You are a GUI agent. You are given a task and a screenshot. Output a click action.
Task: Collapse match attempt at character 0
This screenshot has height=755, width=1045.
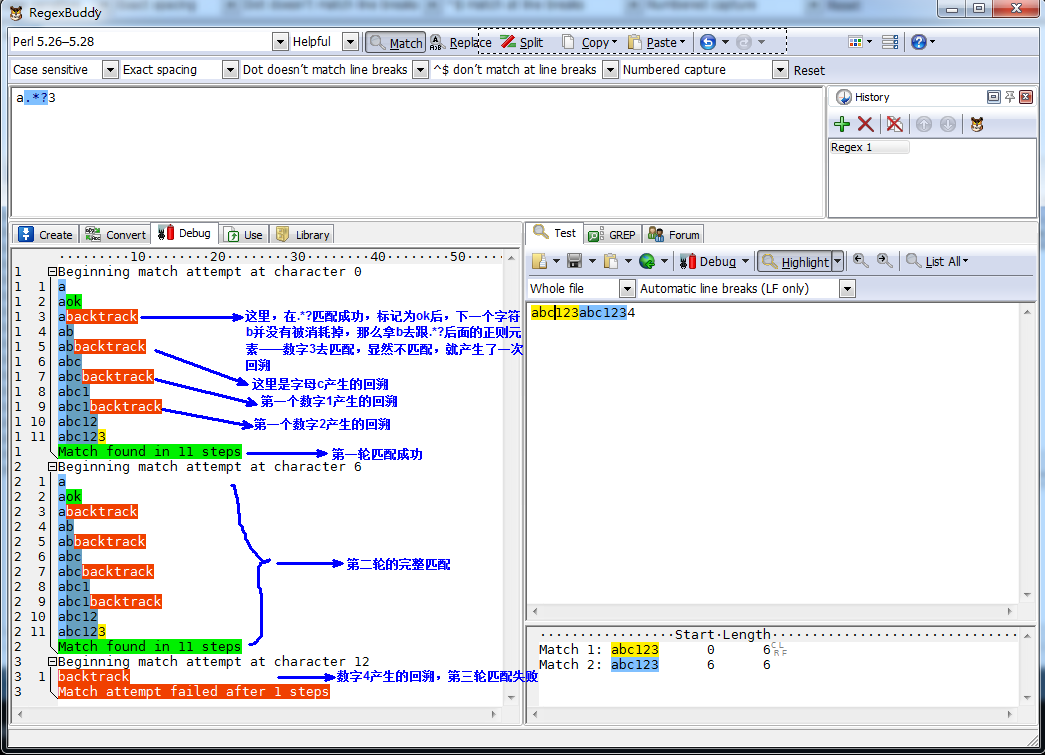click(x=52, y=272)
